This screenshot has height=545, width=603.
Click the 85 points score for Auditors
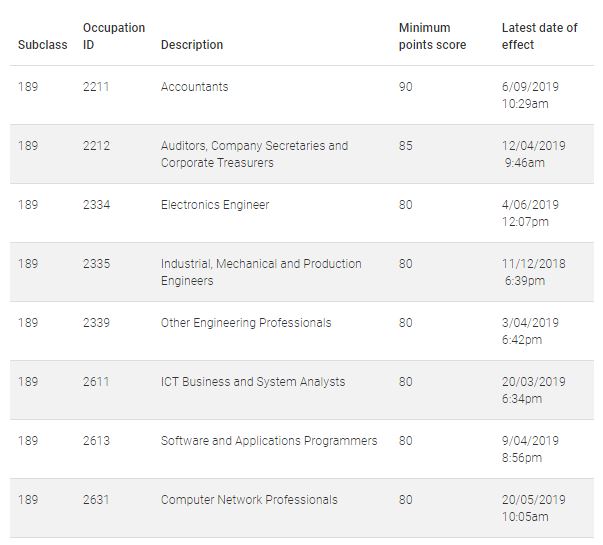[405, 146]
